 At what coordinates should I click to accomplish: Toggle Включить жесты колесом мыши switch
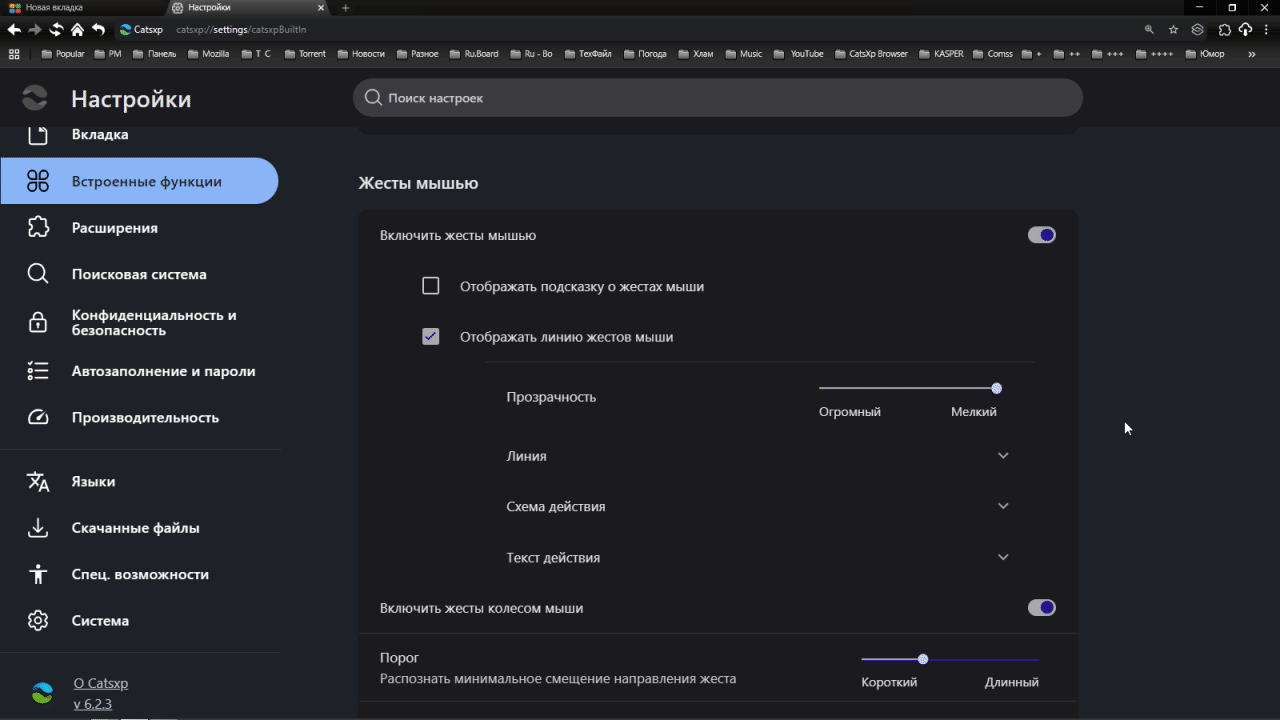point(1041,608)
